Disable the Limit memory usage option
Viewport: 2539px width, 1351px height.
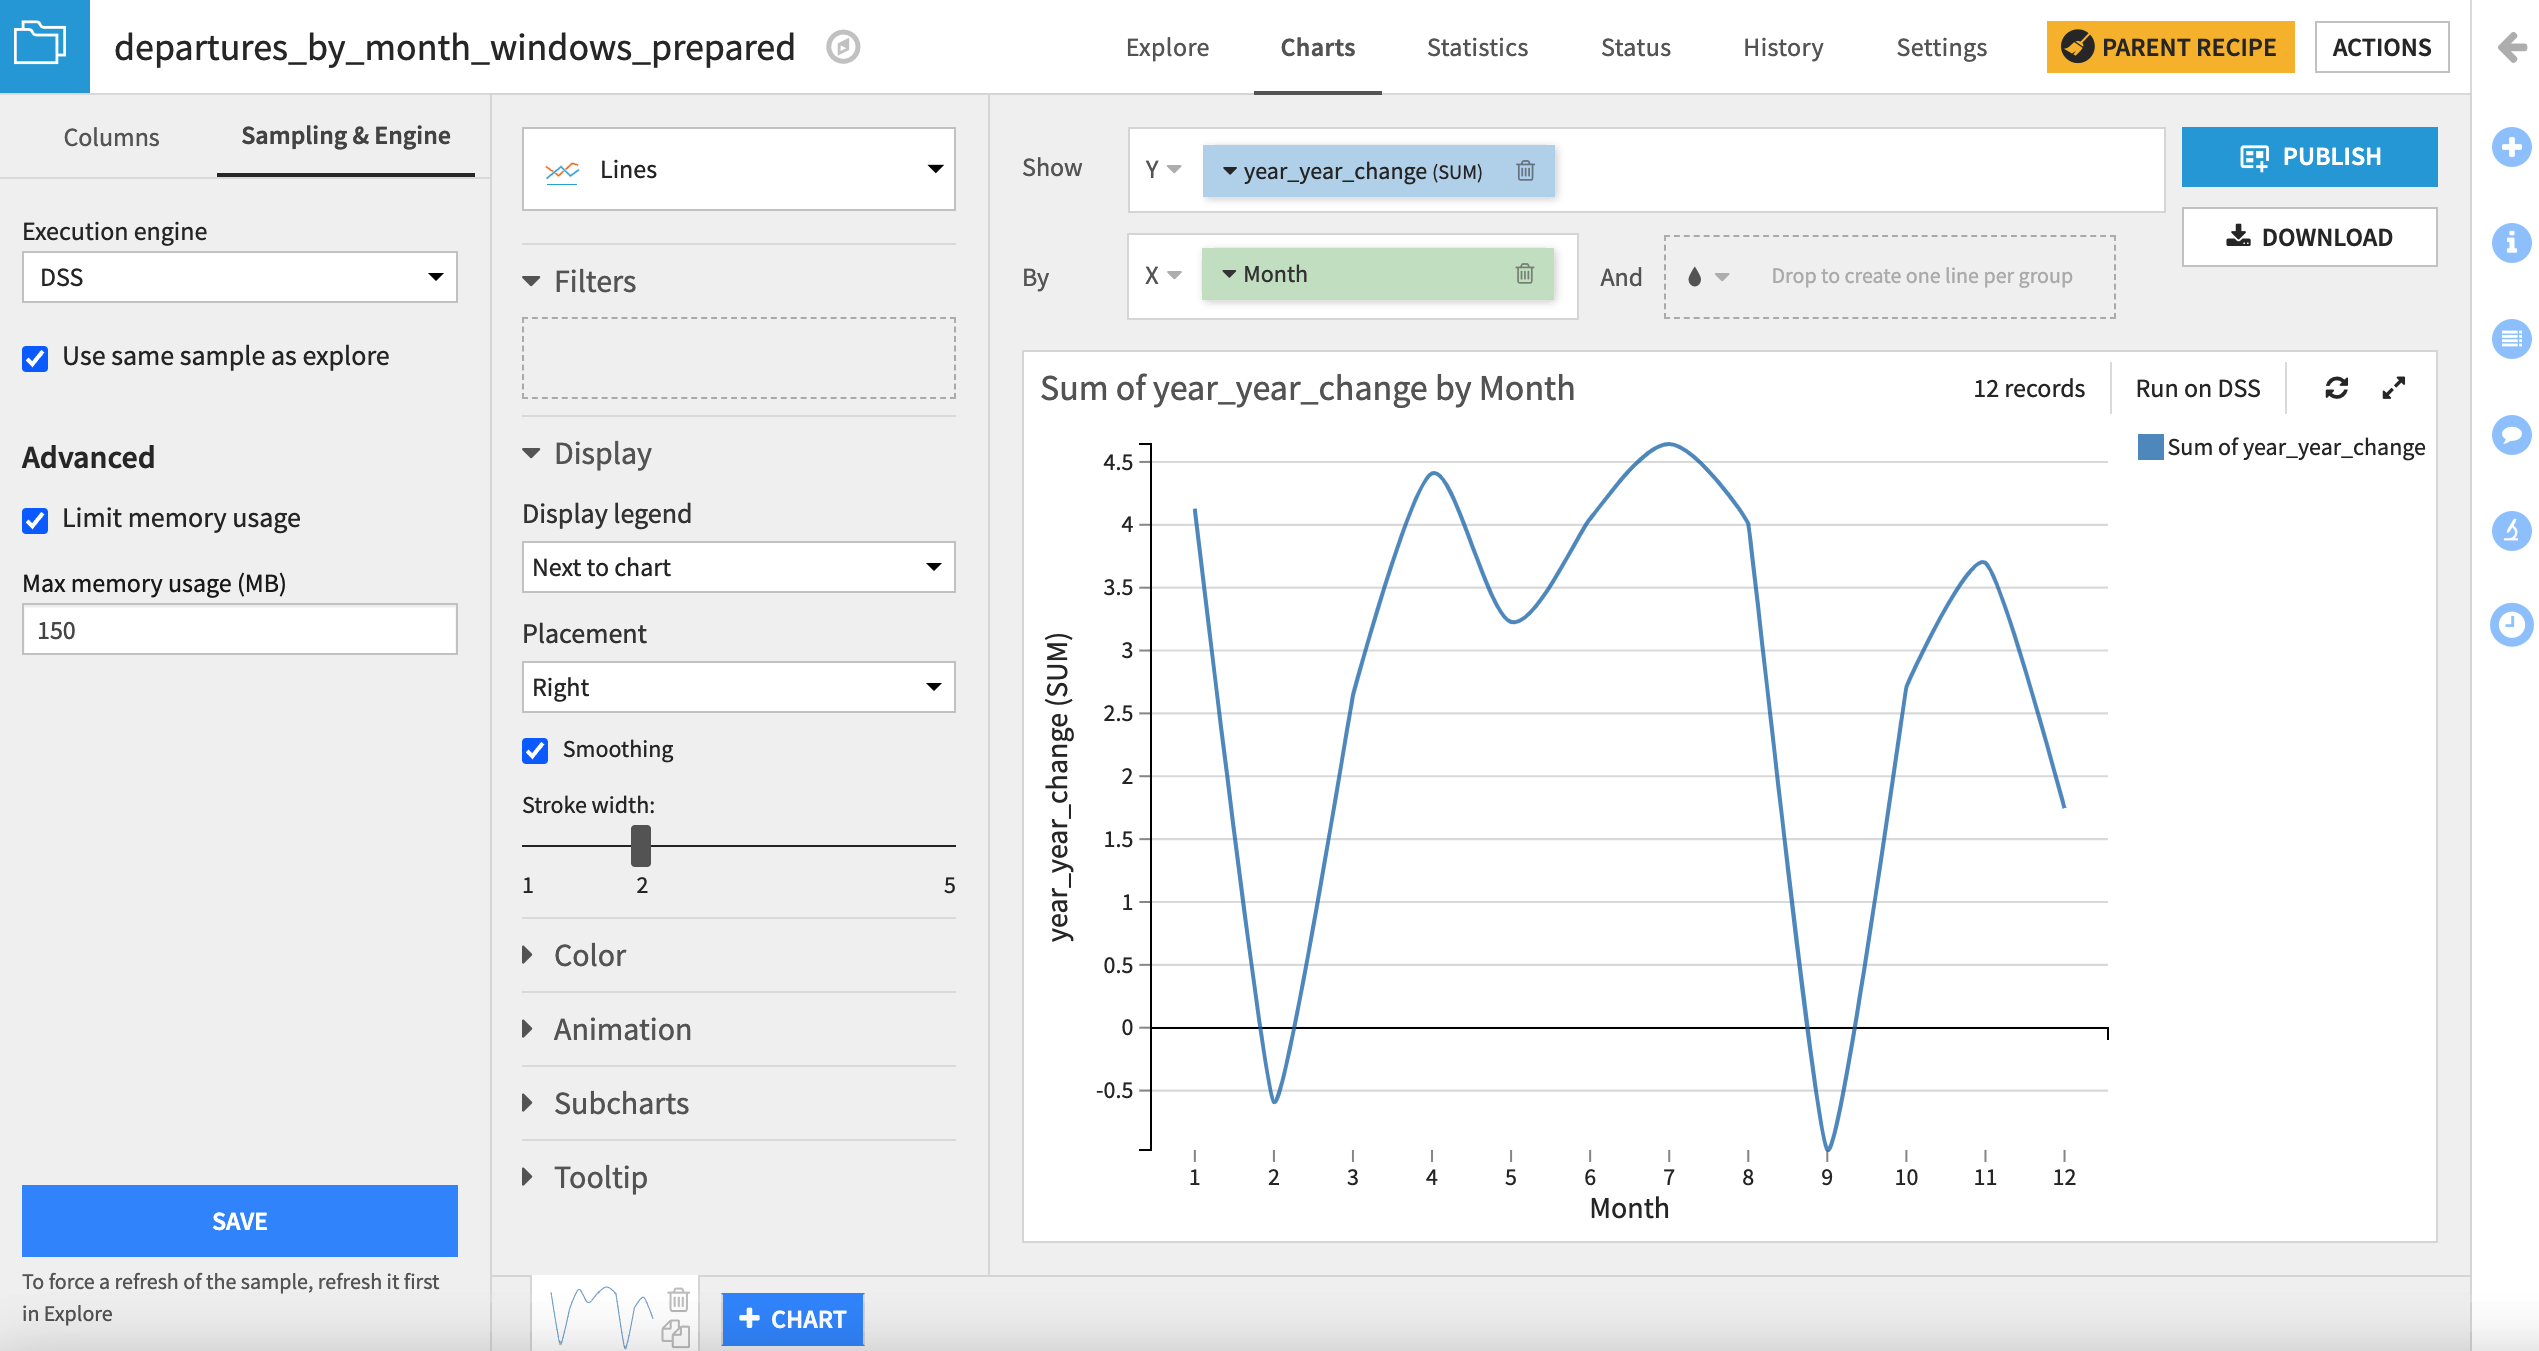(35, 519)
